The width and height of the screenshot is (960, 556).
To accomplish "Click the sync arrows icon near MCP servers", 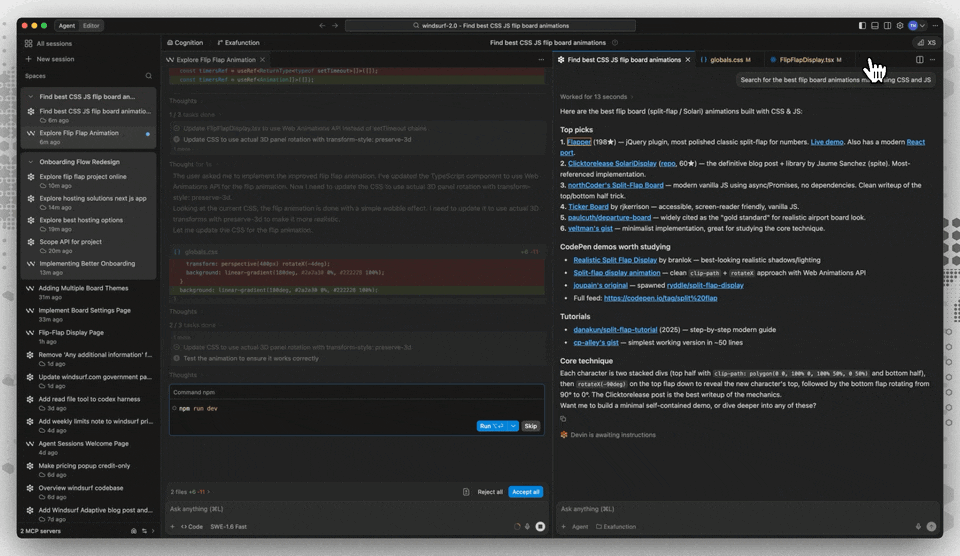I will click(x=144, y=531).
